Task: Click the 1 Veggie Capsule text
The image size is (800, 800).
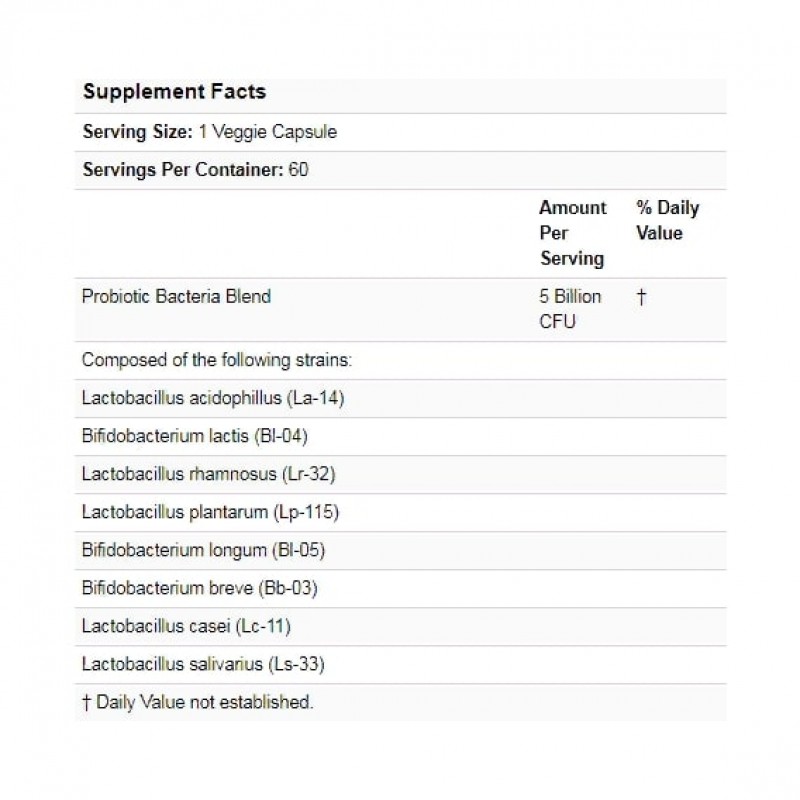Action: click(267, 132)
